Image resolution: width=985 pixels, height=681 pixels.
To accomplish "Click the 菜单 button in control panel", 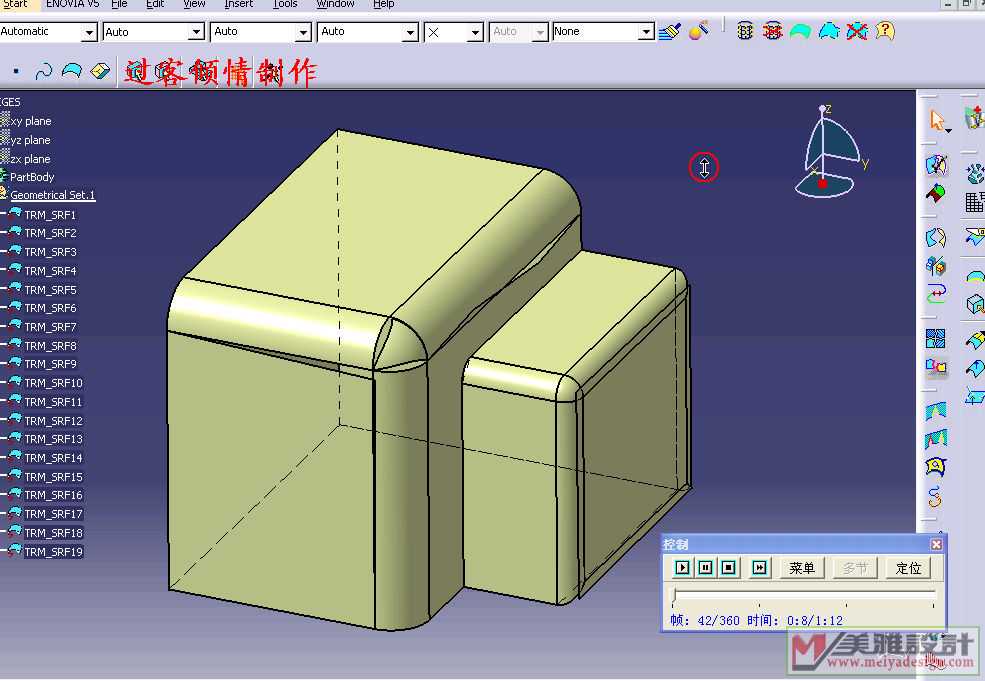I will point(802,568).
